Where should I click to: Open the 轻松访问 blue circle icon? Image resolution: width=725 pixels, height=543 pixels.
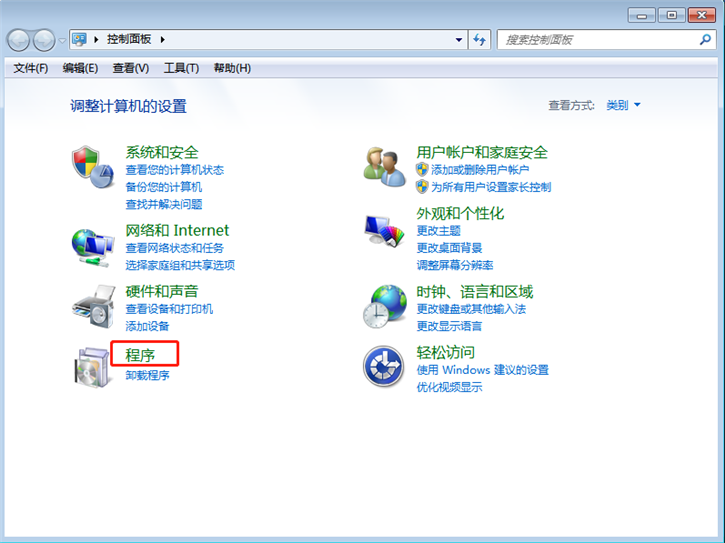(x=384, y=366)
